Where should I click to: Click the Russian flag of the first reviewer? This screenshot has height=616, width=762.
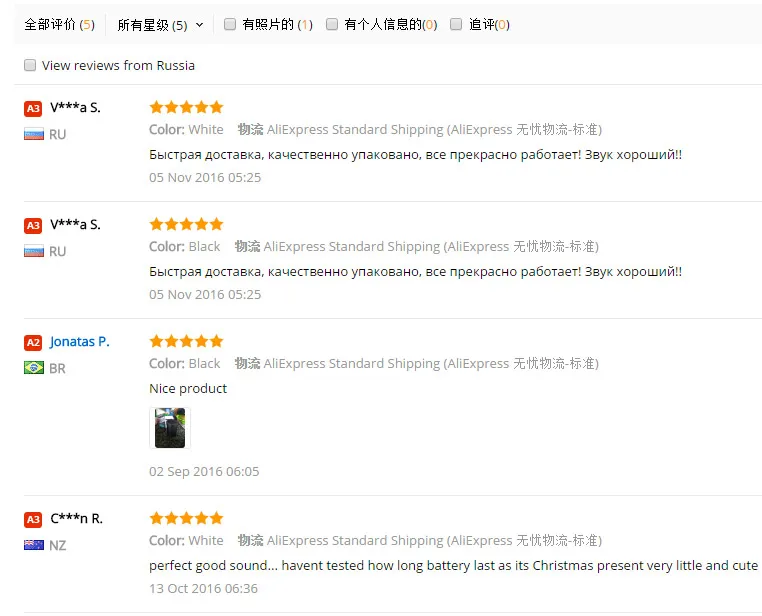pyautogui.click(x=33, y=134)
